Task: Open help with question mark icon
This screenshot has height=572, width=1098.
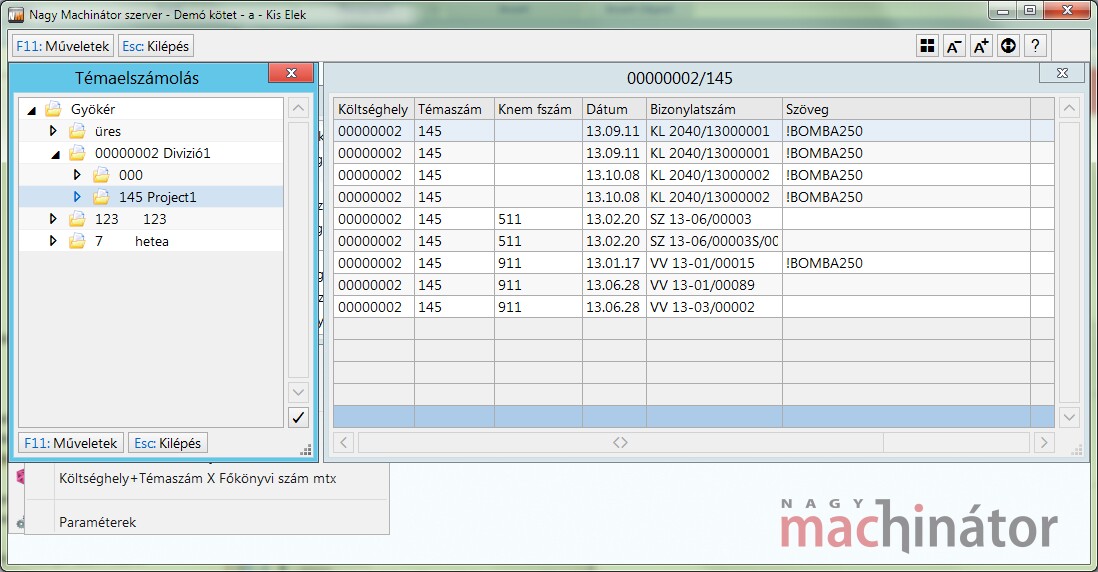Action: coord(1035,46)
